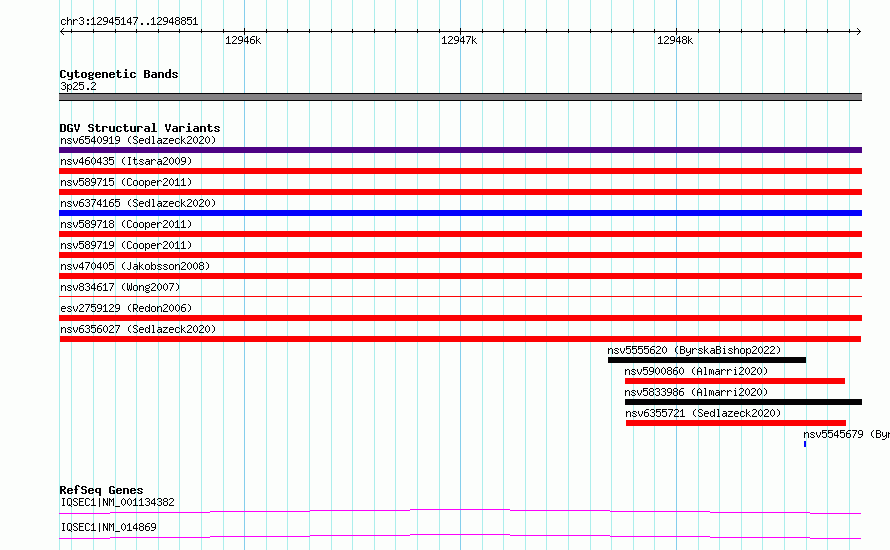Select the red nsv589718 variant bar
The width and height of the screenshot is (890, 550).
(460, 234)
